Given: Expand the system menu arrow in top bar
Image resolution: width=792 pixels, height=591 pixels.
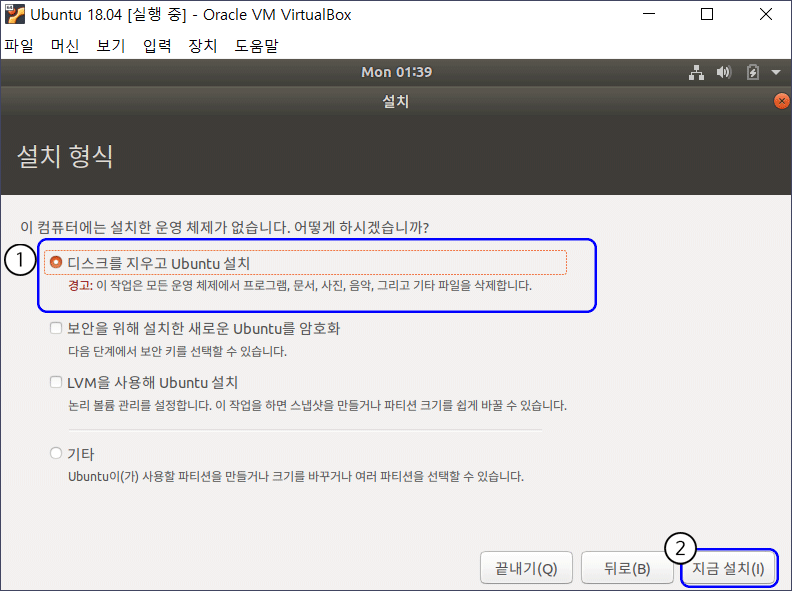Looking at the screenshot, I should click(776, 73).
